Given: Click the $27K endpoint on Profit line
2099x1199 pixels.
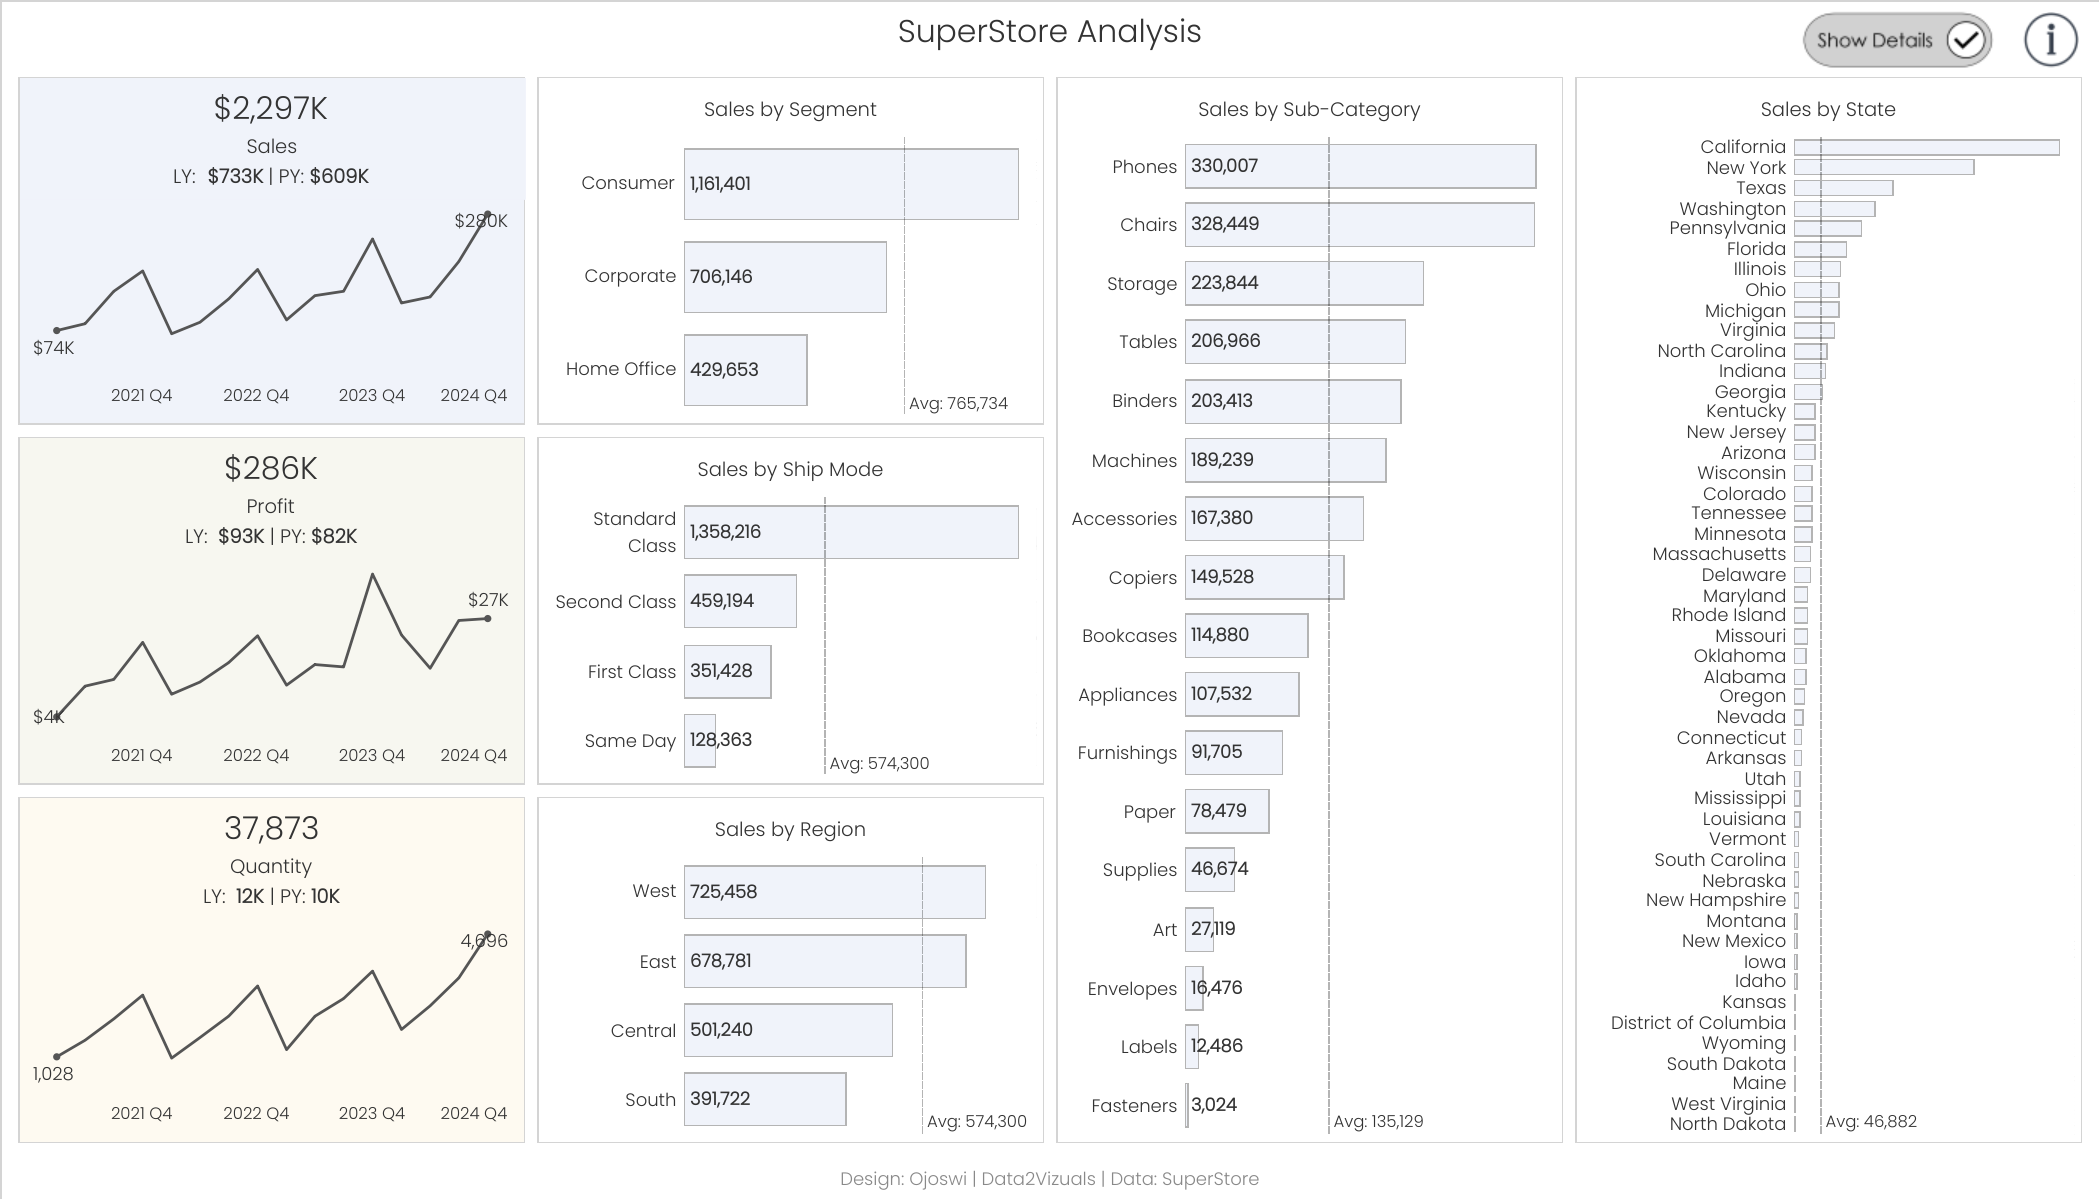Looking at the screenshot, I should point(488,618).
